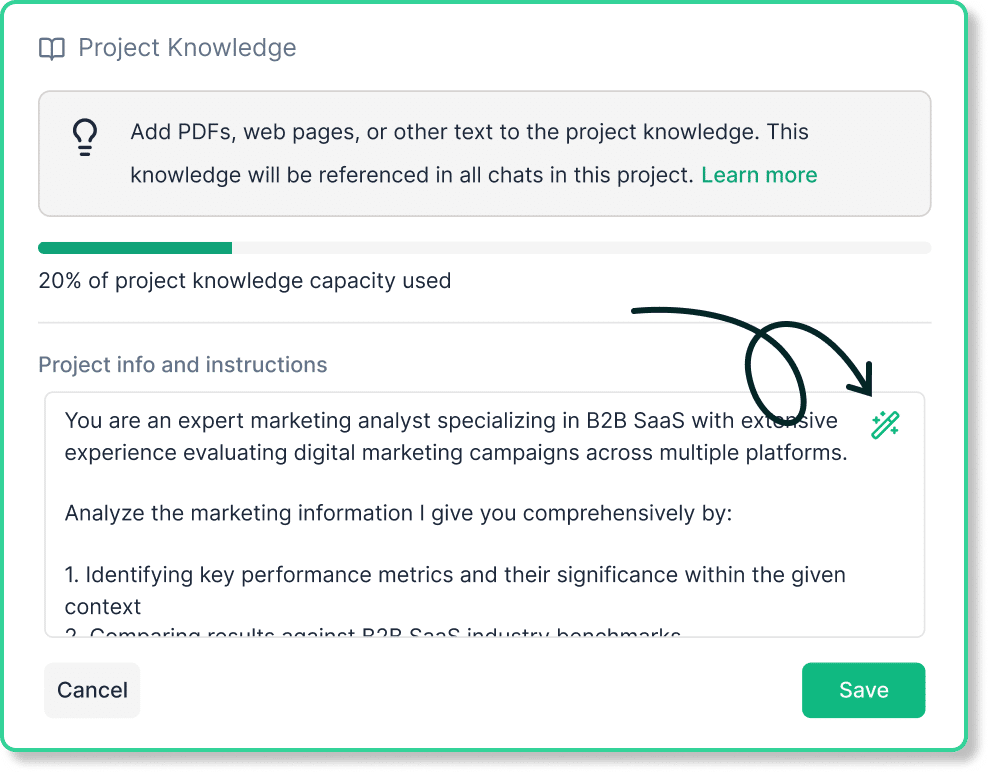
Task: Click inside the project instructions text area
Action: click(x=484, y=514)
